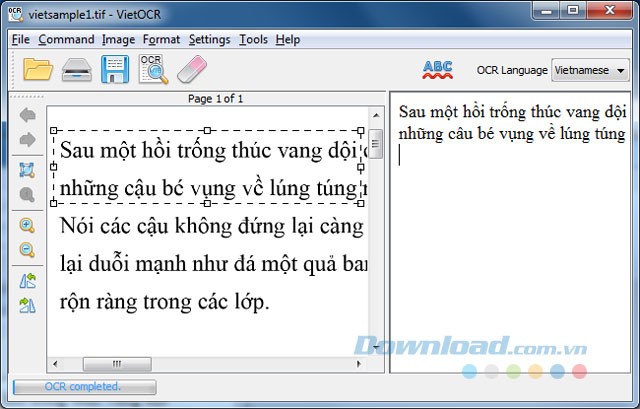Click the output line 'những câu bé vụng về lúng túng'

pyautogui.click(x=512, y=134)
